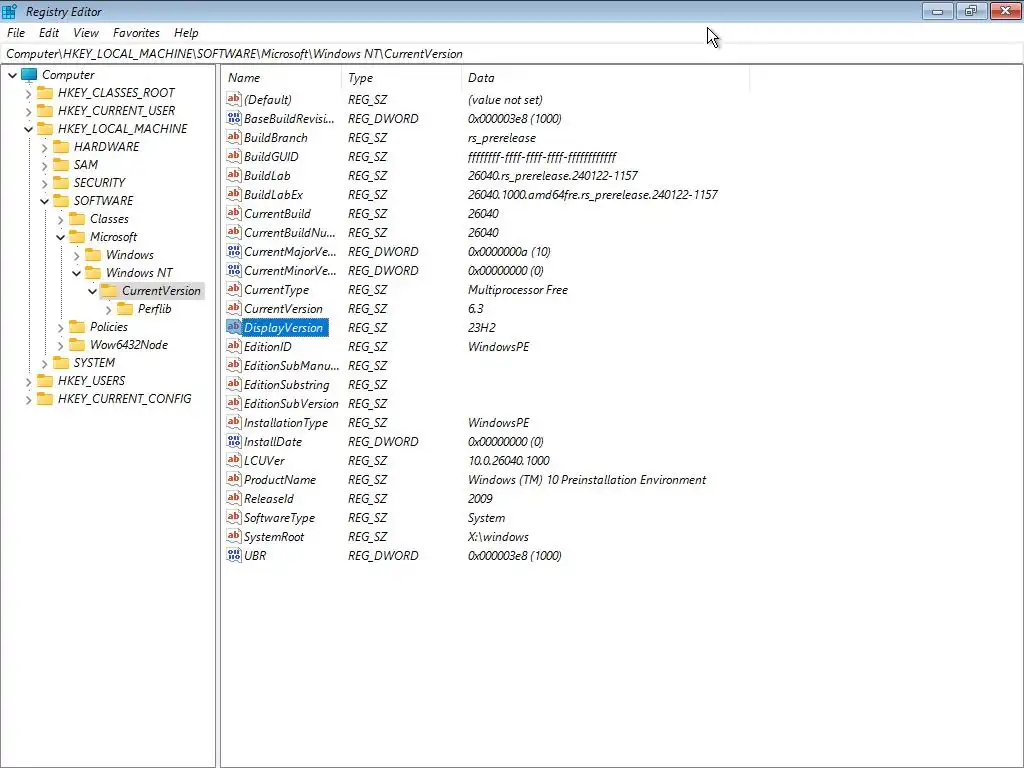This screenshot has height=768, width=1024.
Task: Expand the SECURITY key
Action: pyautogui.click(x=44, y=183)
